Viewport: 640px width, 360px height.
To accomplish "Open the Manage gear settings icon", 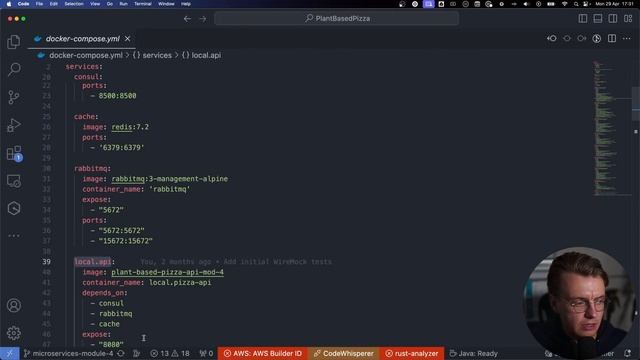I will [x=14, y=333].
